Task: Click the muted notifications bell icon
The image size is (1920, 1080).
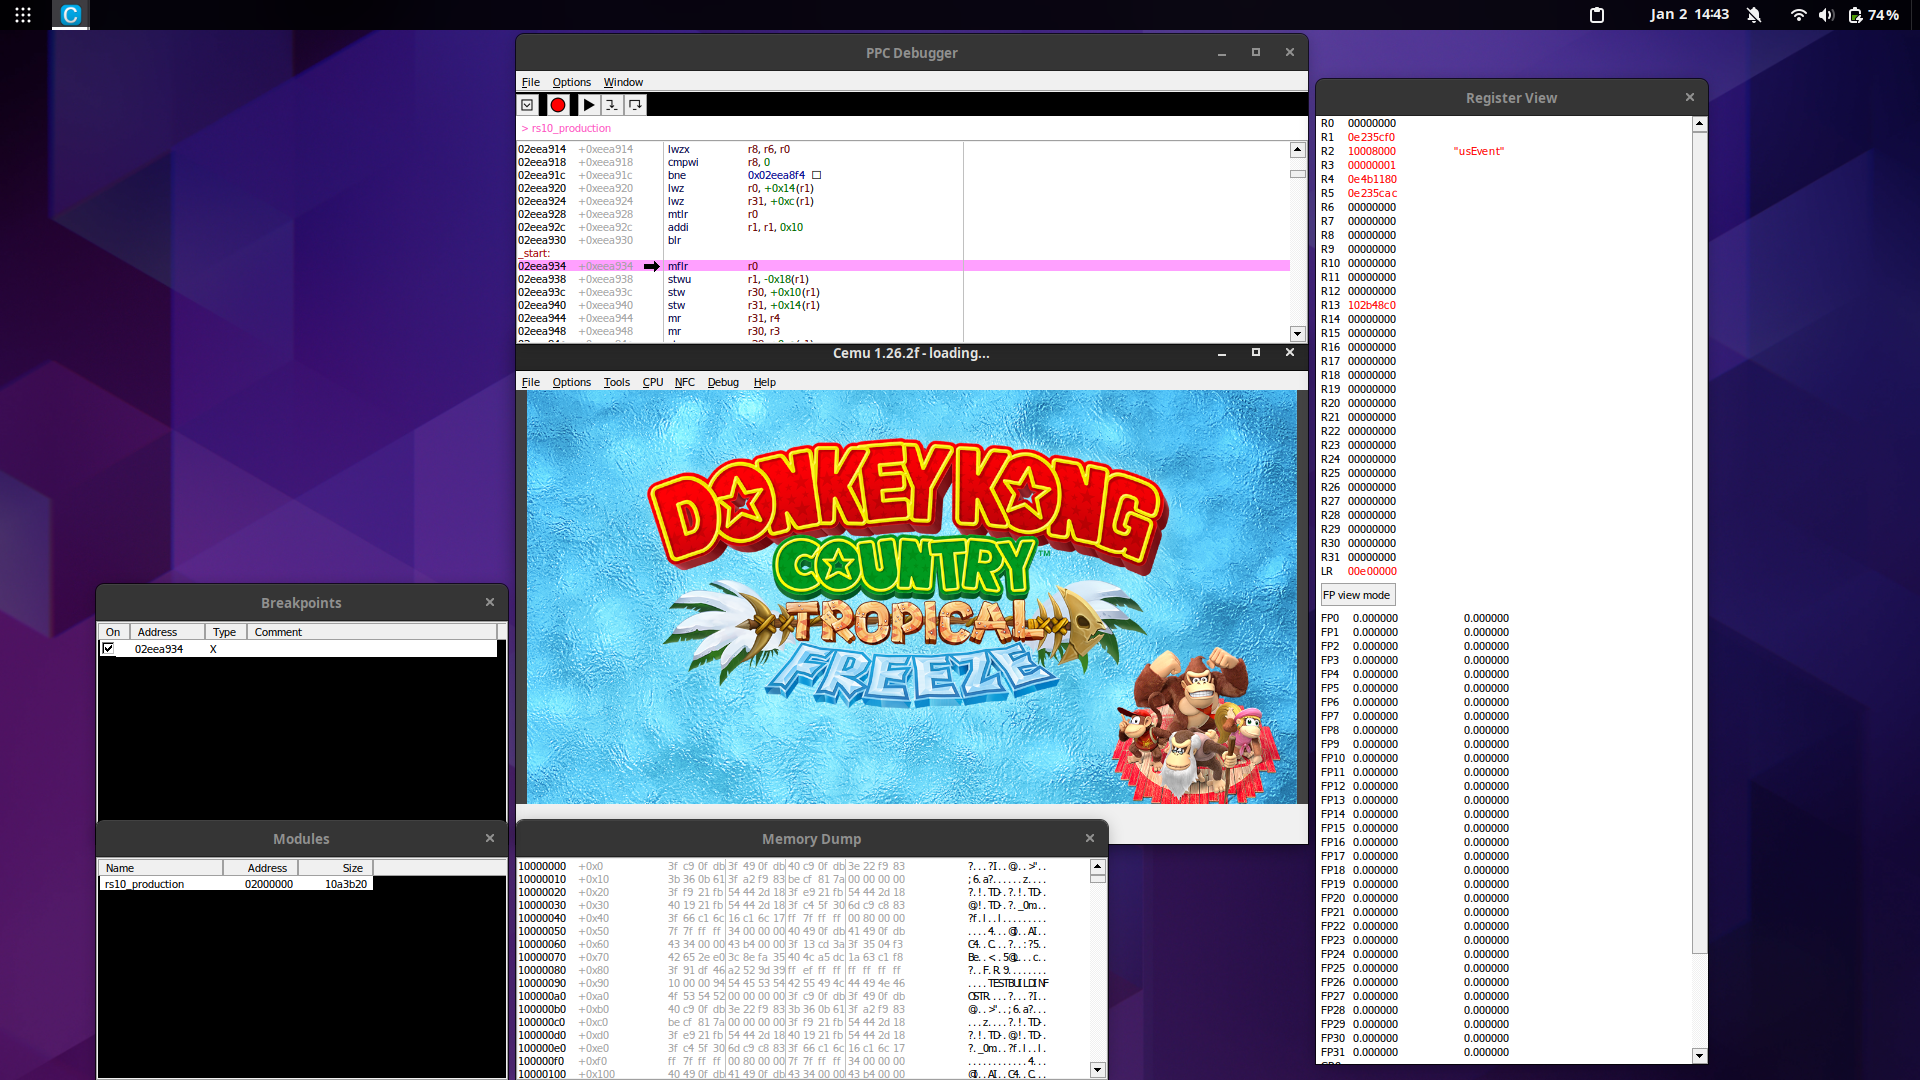Action: [x=1754, y=15]
